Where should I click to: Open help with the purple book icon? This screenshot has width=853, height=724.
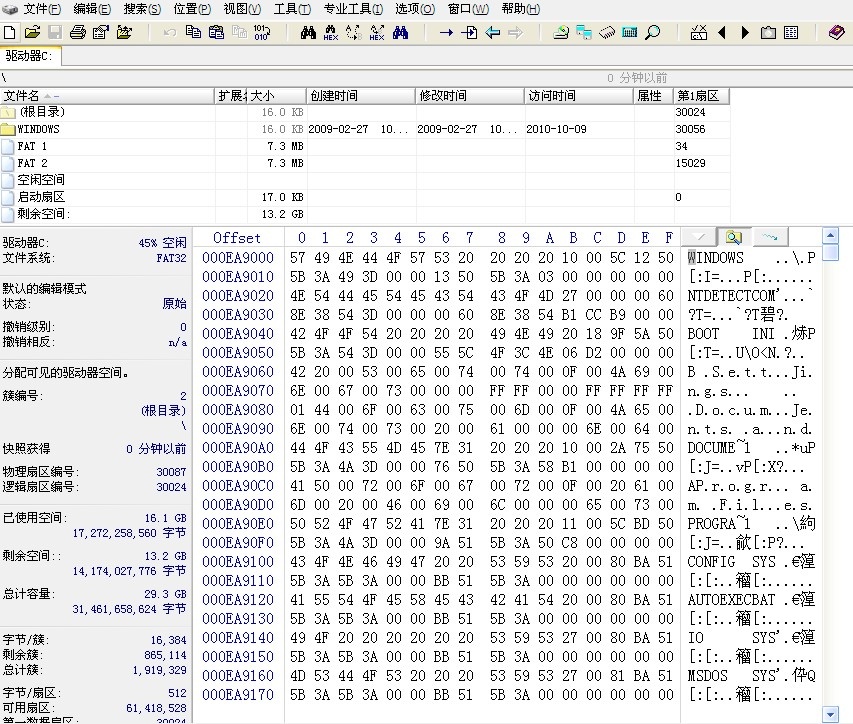(837, 33)
